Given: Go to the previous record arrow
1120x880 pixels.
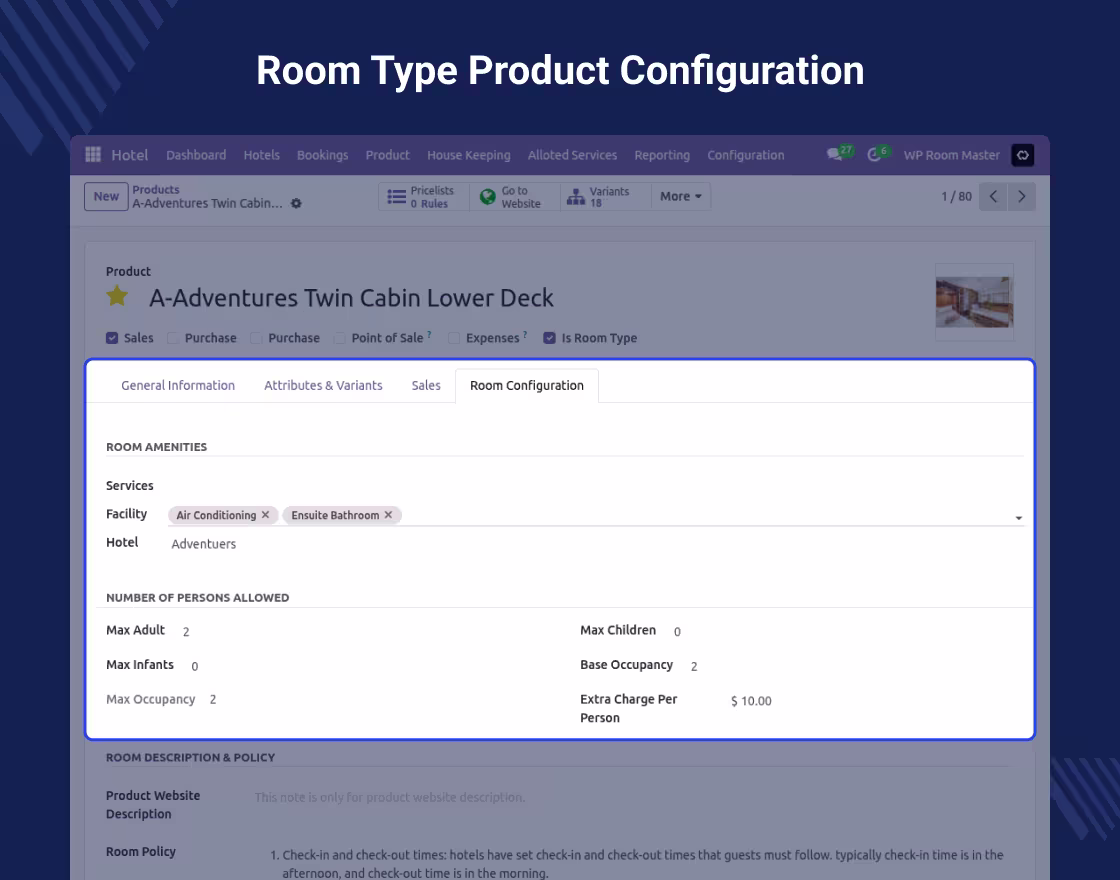Looking at the screenshot, I should click(993, 196).
